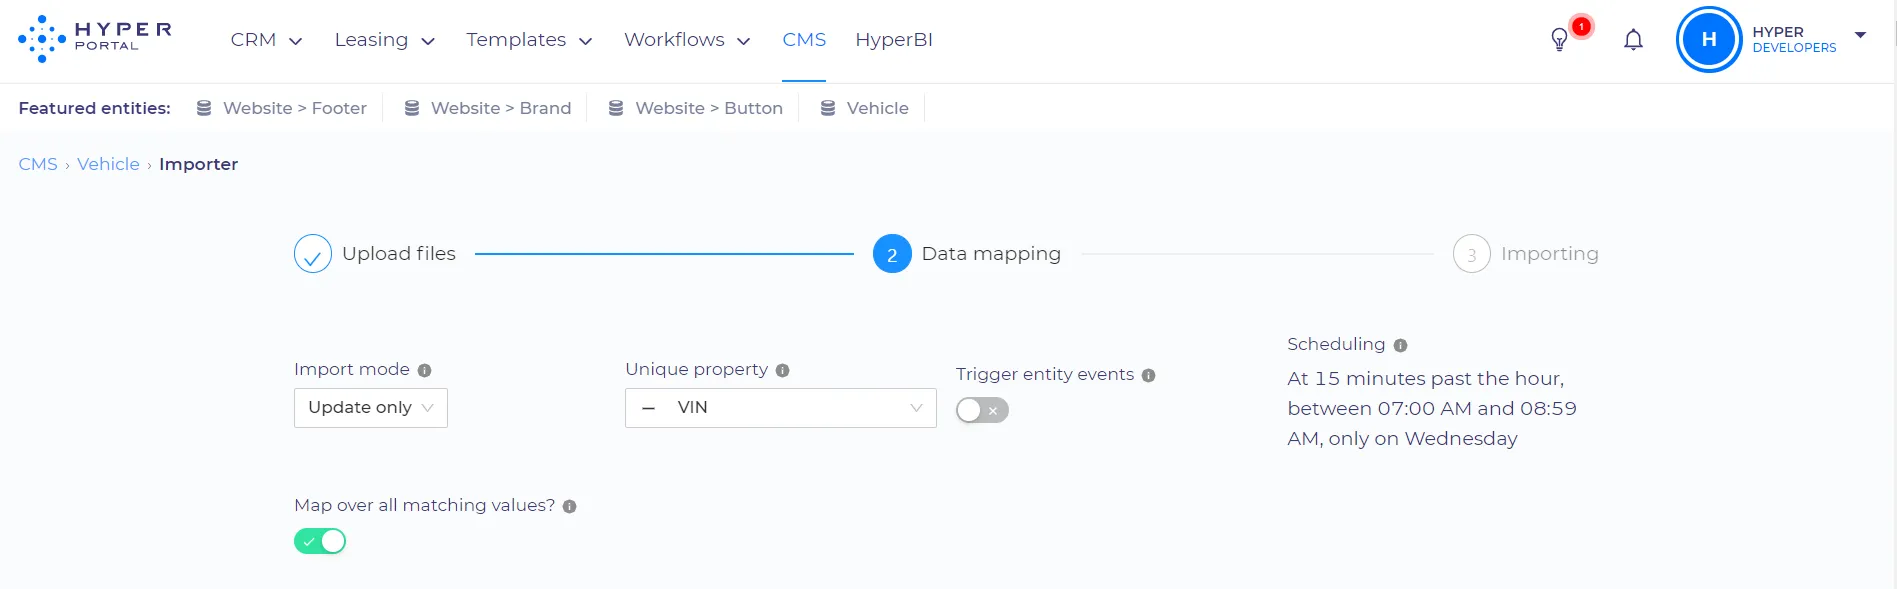1897x589 pixels.
Task: Click the CMS breadcrumb link
Action: tap(38, 164)
